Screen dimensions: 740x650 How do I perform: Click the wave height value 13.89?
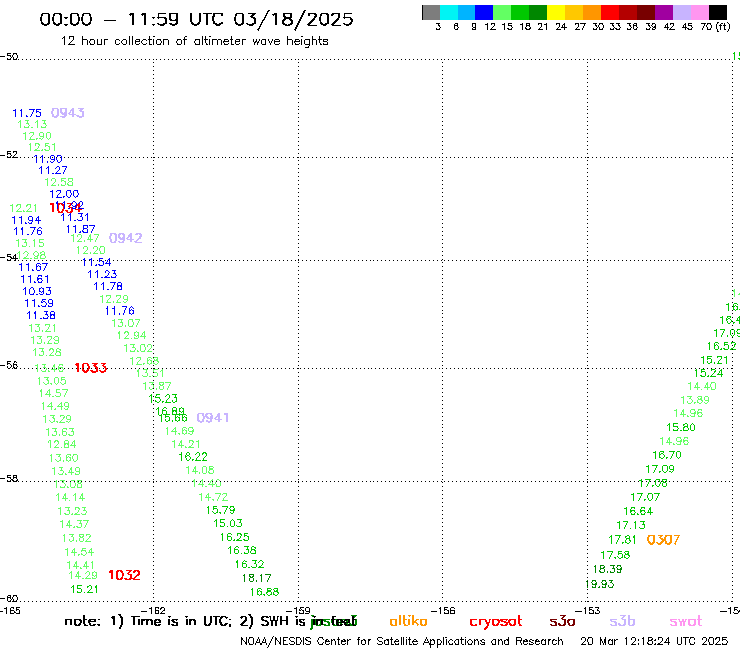coord(695,400)
